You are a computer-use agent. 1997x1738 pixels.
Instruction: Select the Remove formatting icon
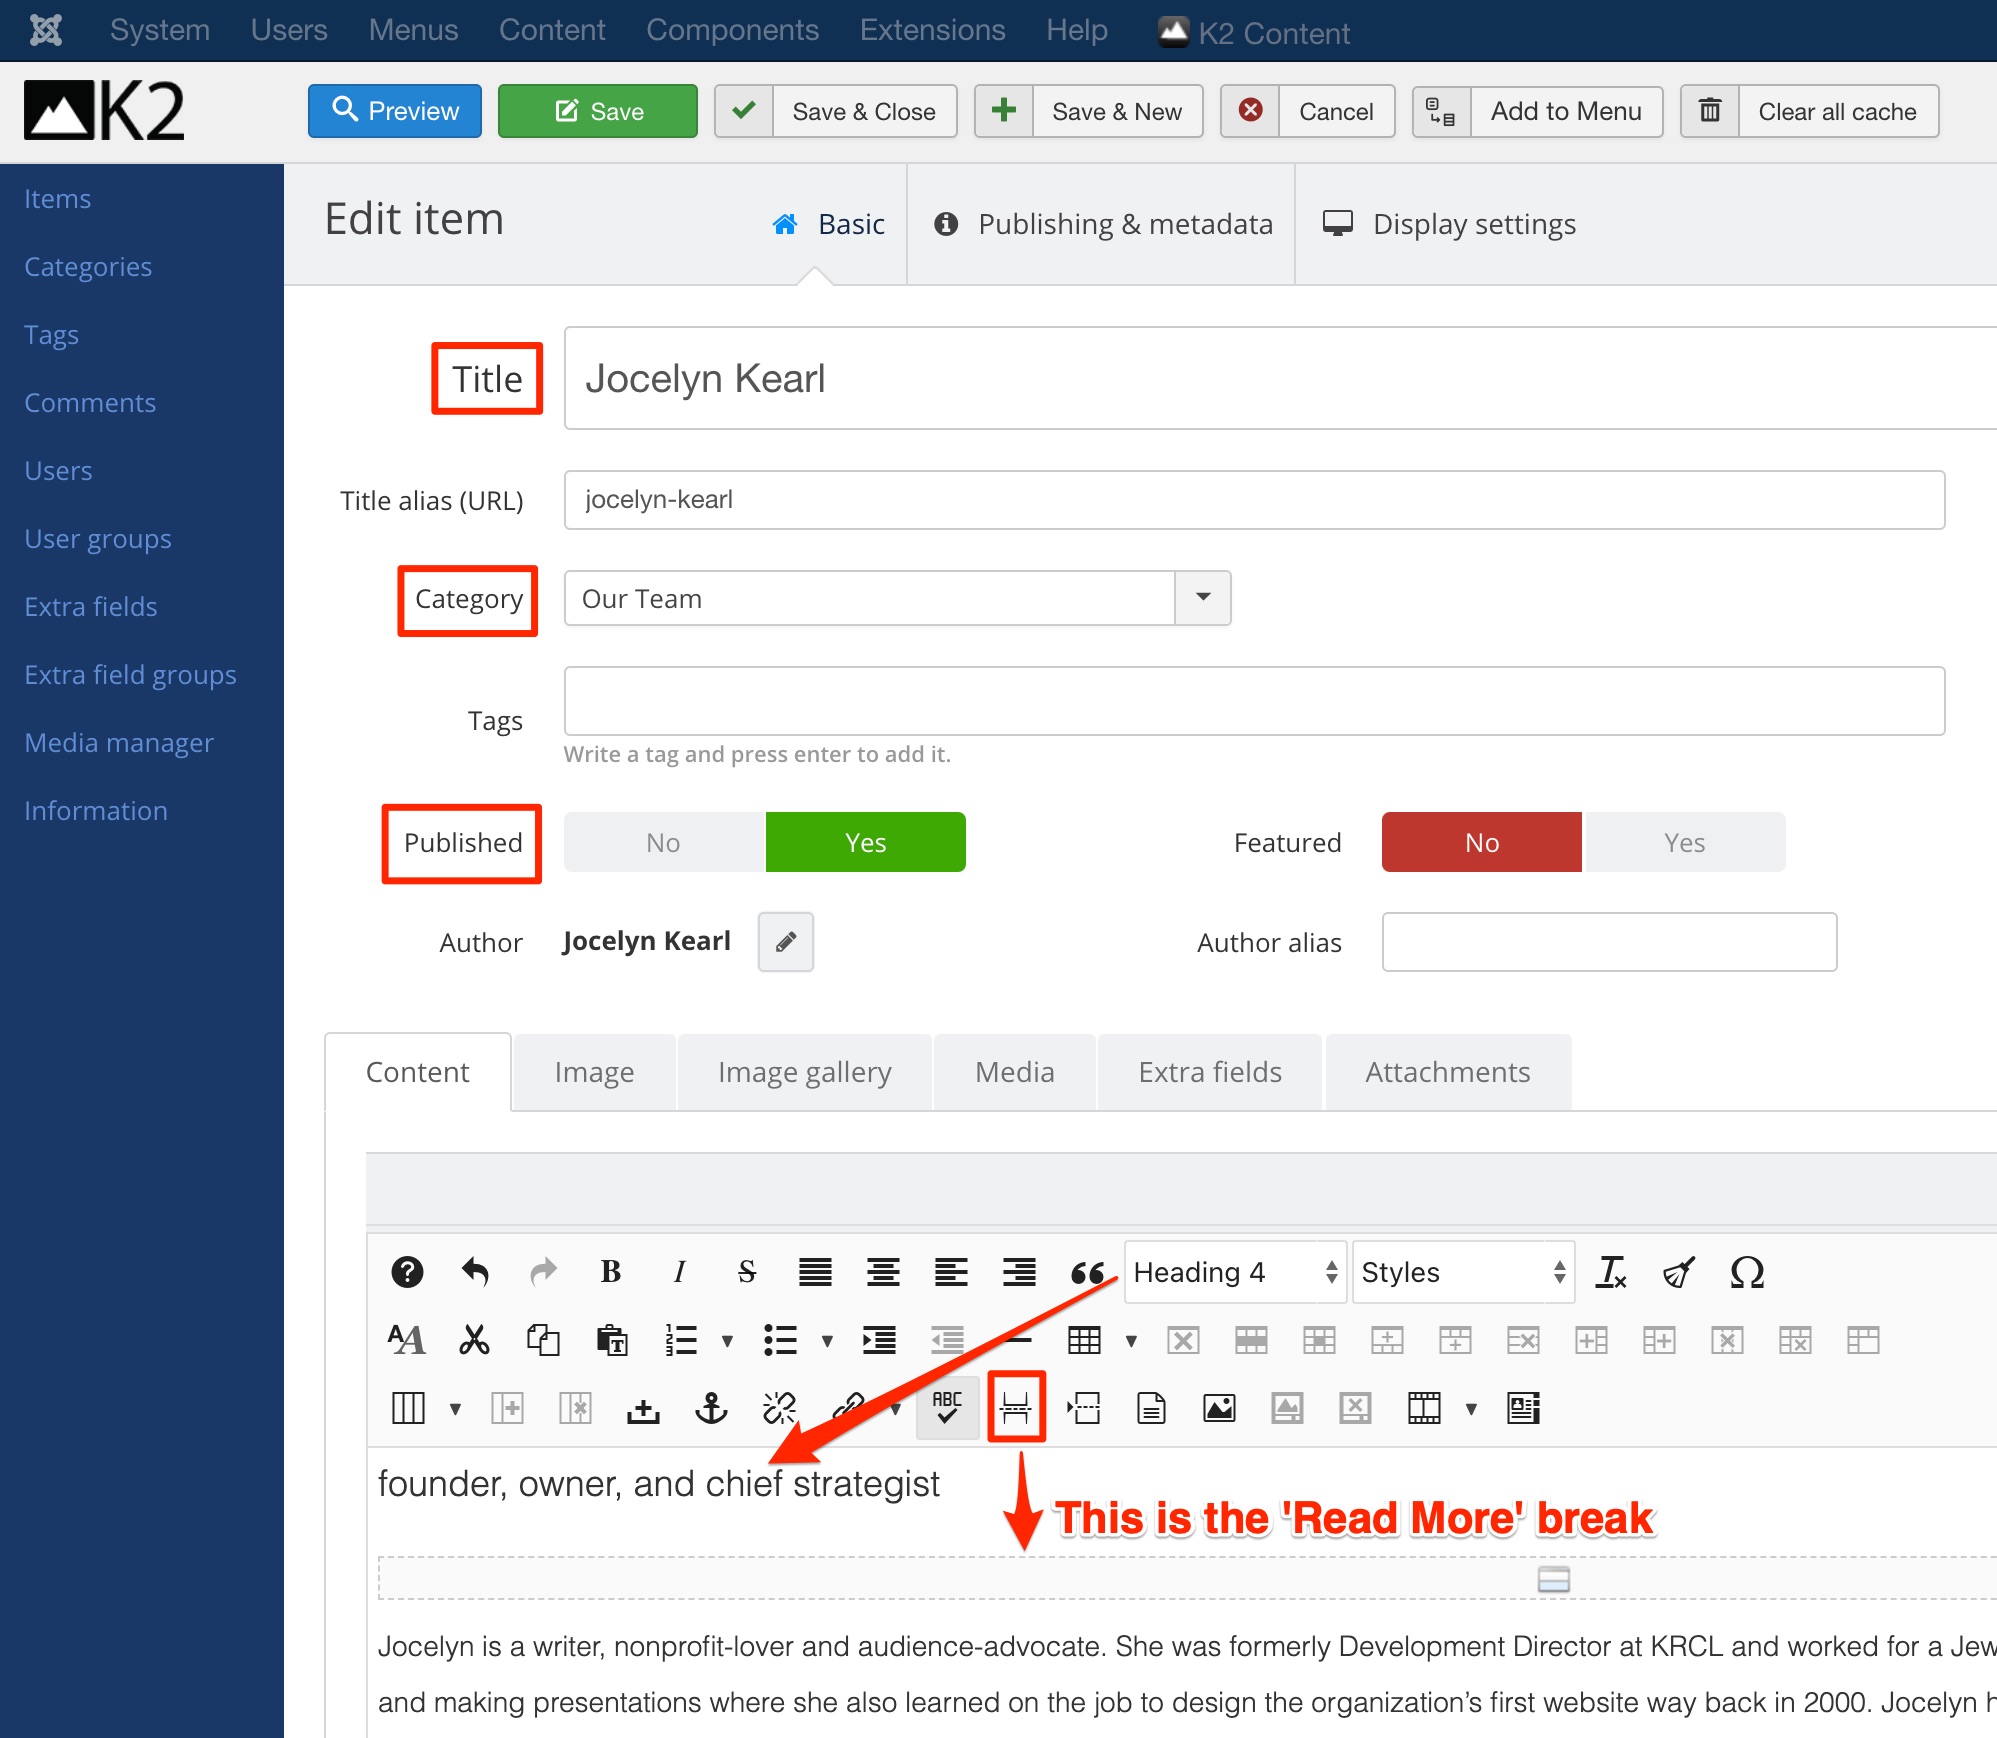1613,1272
